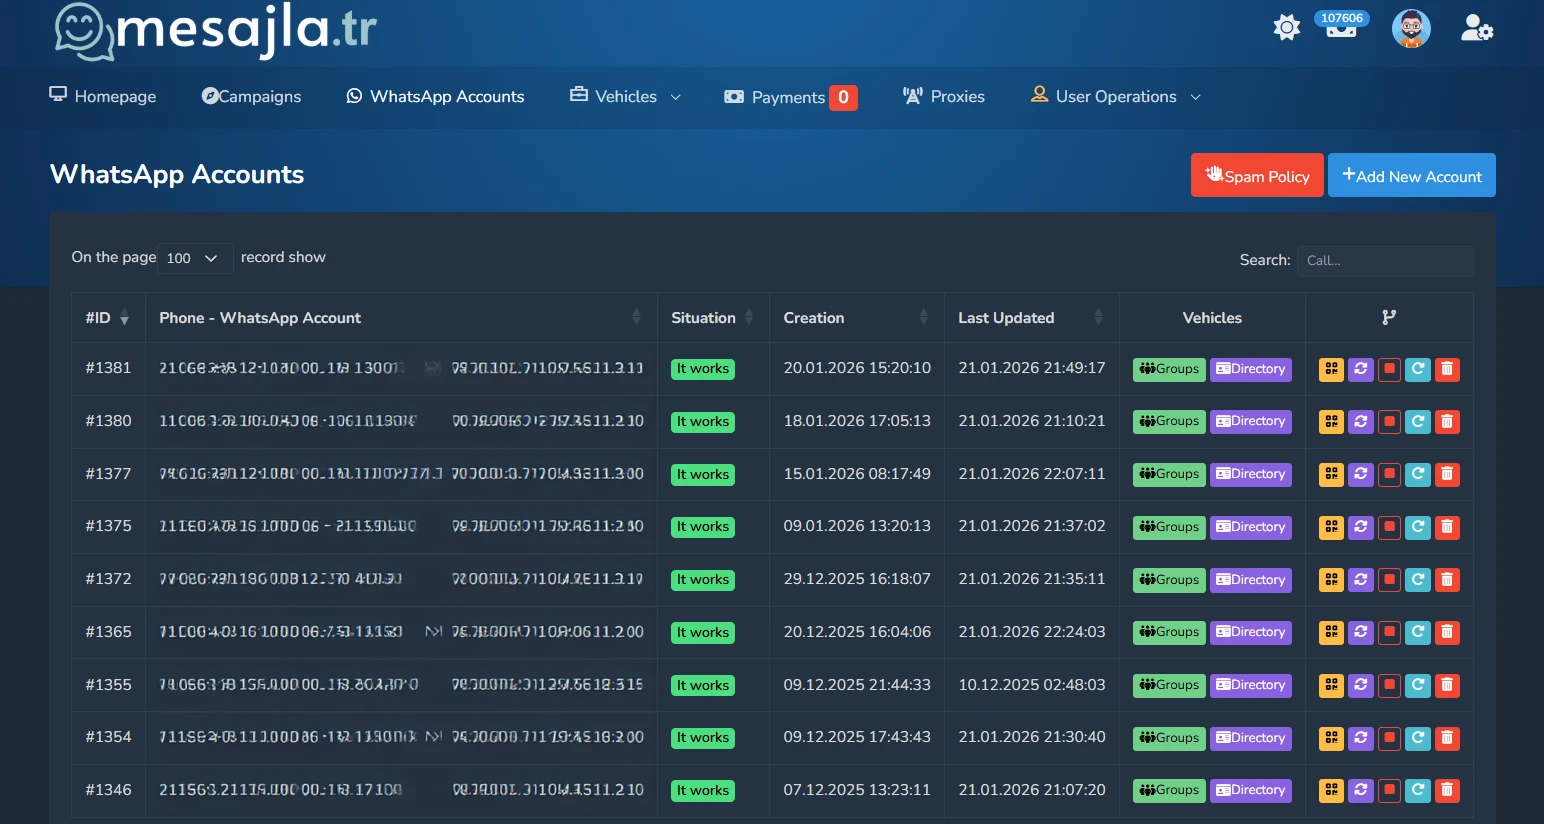
Task: Open the Spam Policy button
Action: pyautogui.click(x=1257, y=176)
